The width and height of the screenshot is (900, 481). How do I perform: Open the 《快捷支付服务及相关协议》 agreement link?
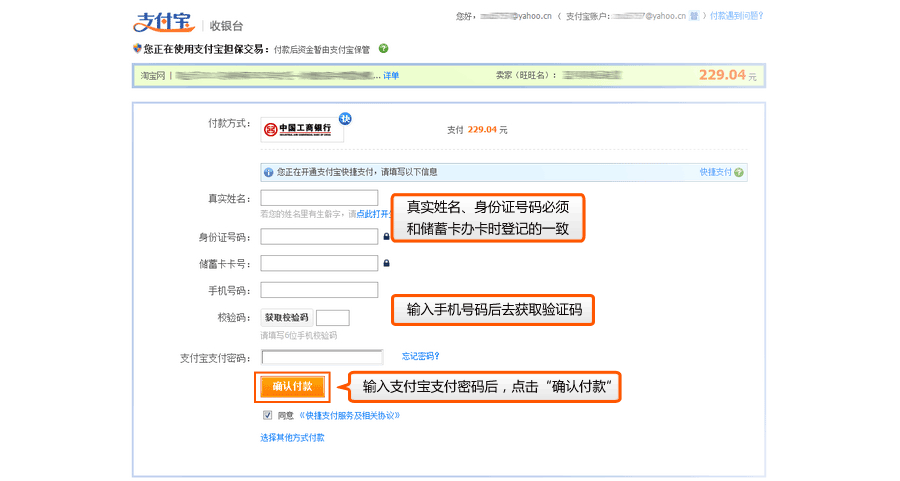350,416
